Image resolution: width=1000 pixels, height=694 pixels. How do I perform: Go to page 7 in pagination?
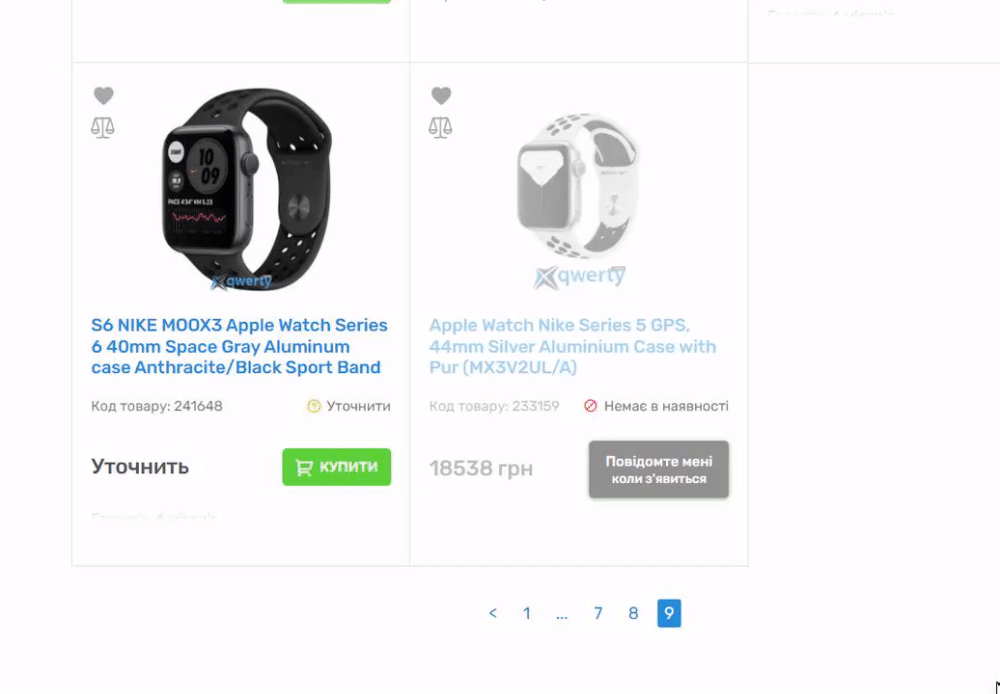pos(598,613)
